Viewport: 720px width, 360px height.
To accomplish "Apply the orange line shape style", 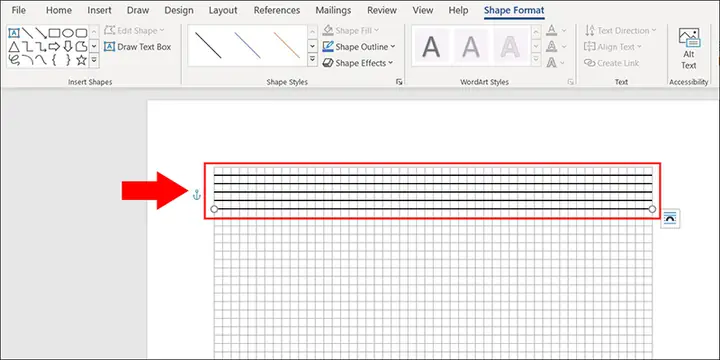I will tap(287, 45).
